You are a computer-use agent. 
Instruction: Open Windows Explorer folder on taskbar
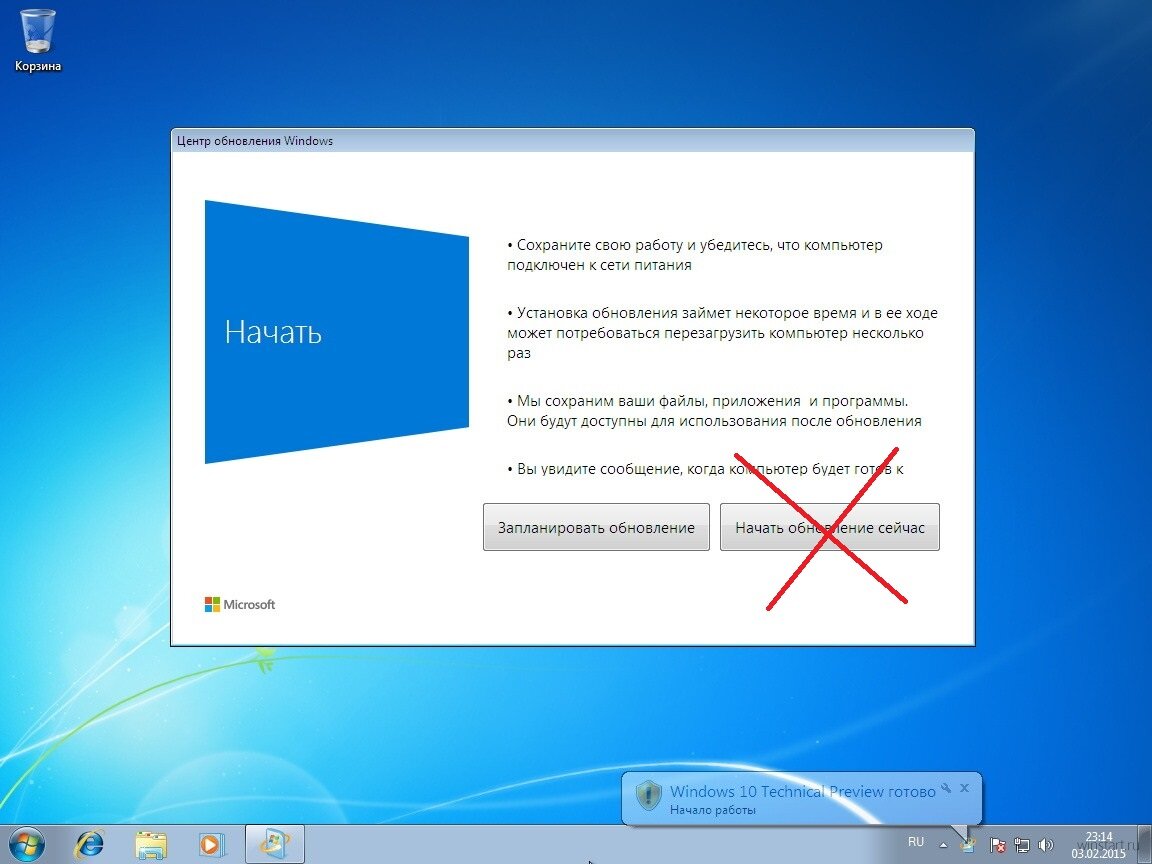(151, 845)
